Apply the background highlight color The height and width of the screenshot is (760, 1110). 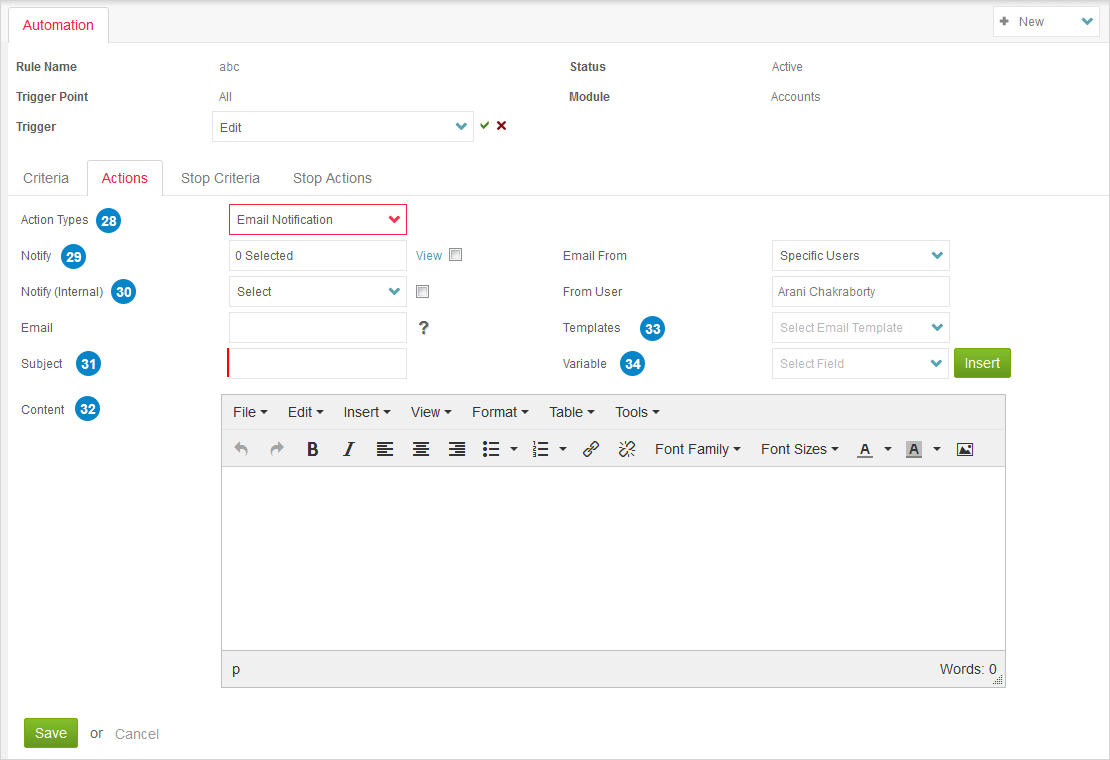coord(914,449)
